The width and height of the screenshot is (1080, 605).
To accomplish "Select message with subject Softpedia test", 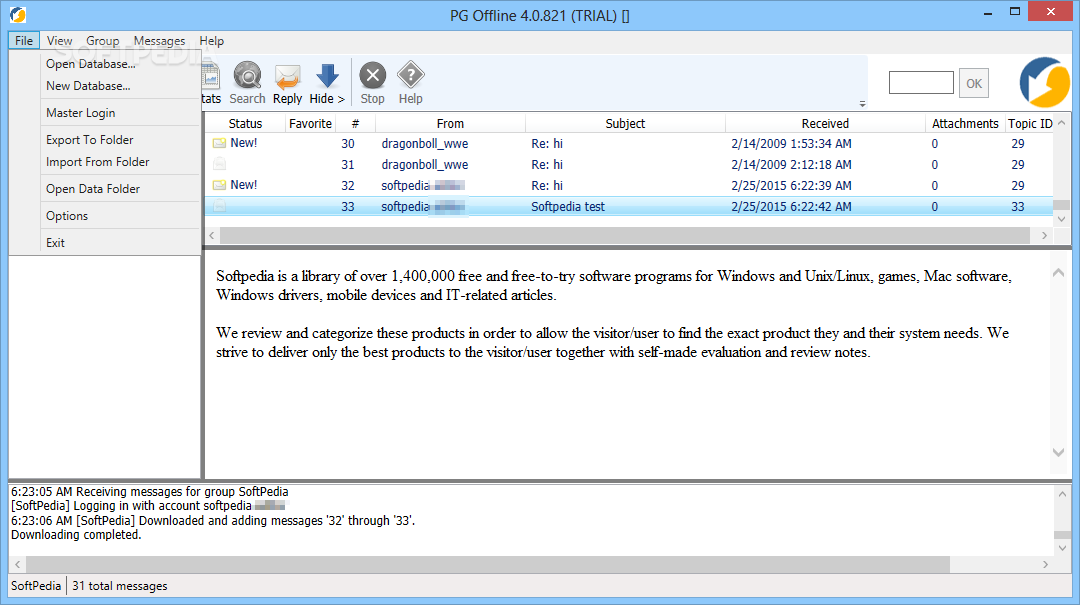I will [628, 206].
